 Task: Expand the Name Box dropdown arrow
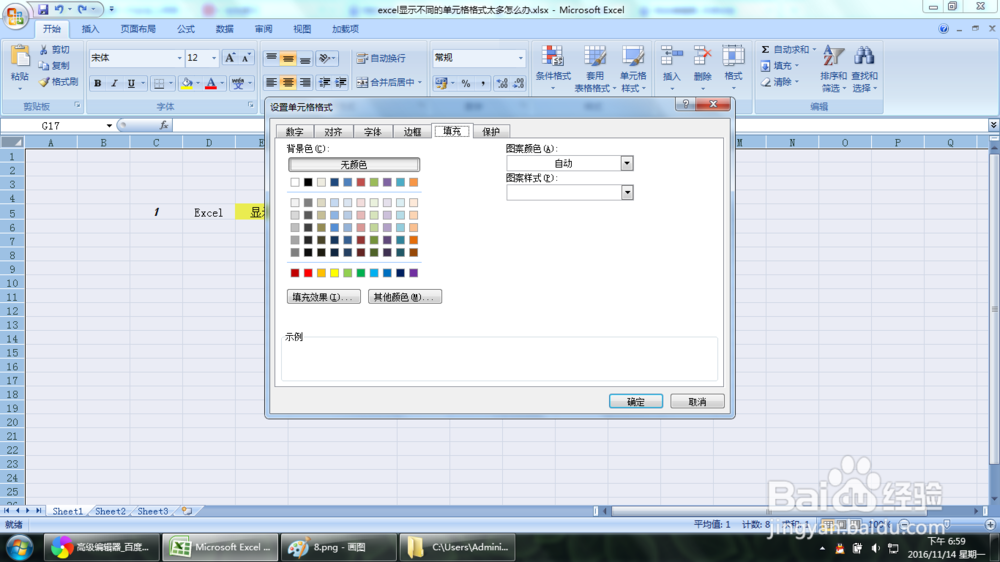109,126
